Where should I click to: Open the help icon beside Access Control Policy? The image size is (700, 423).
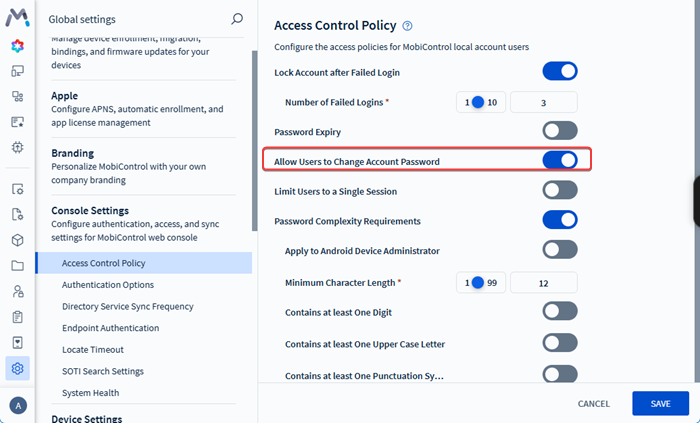pyautogui.click(x=407, y=26)
